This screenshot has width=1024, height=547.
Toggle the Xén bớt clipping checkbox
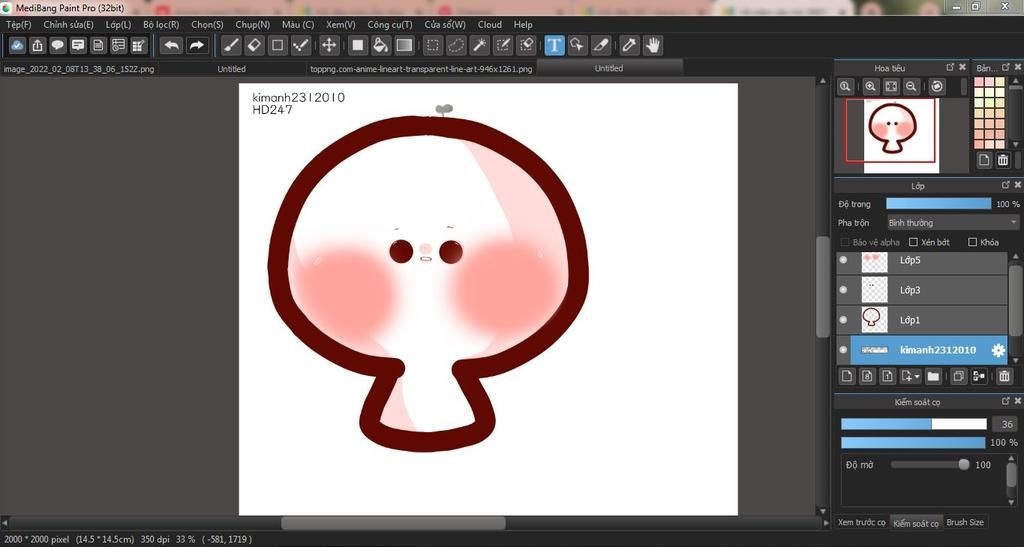913,242
